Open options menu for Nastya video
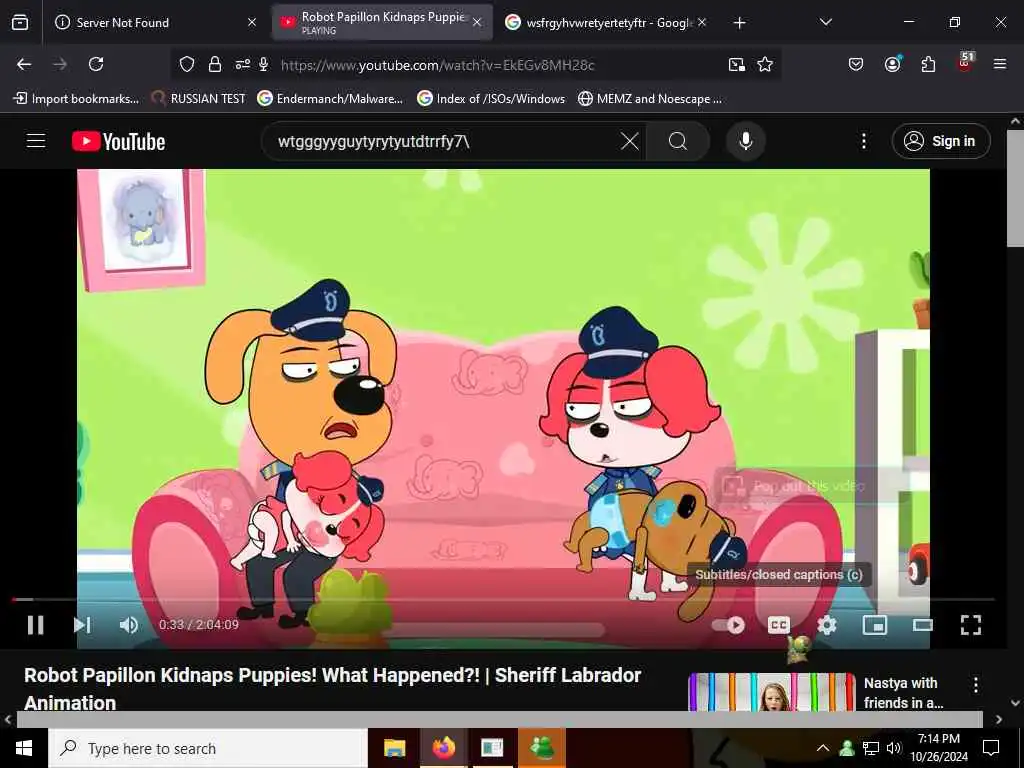 click(976, 685)
